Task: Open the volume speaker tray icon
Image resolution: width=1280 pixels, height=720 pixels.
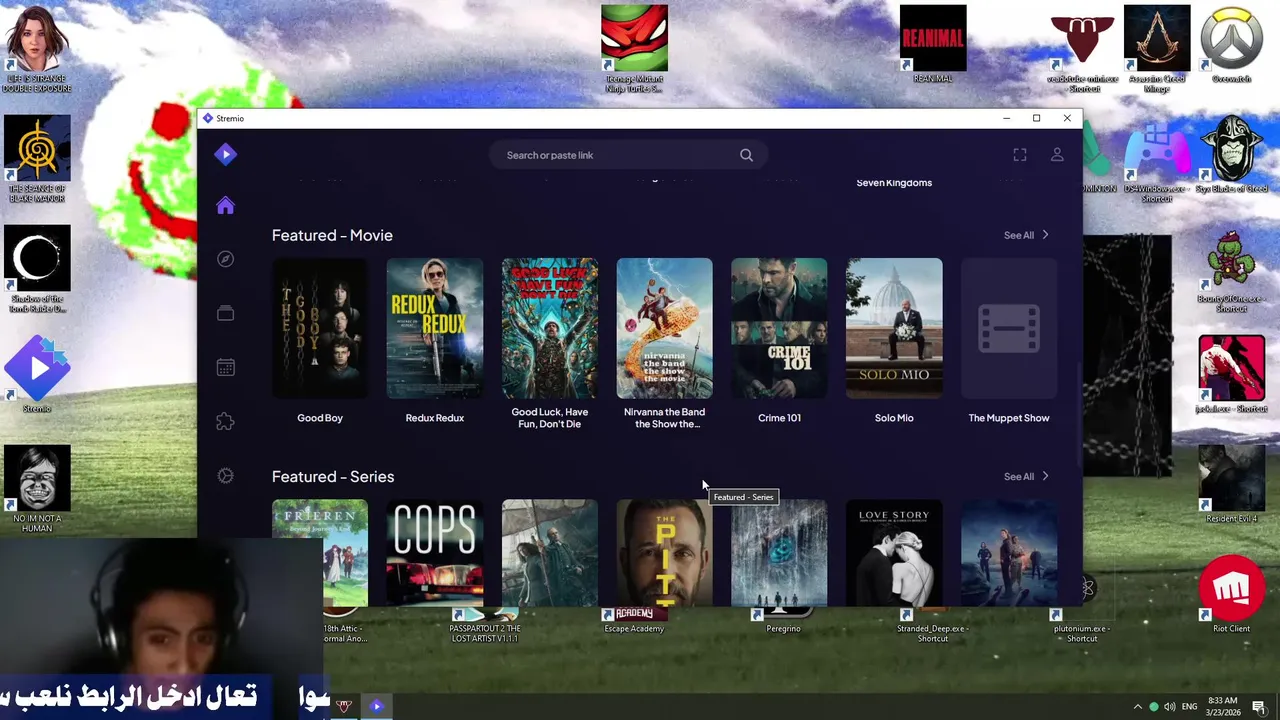Action: click(1170, 707)
